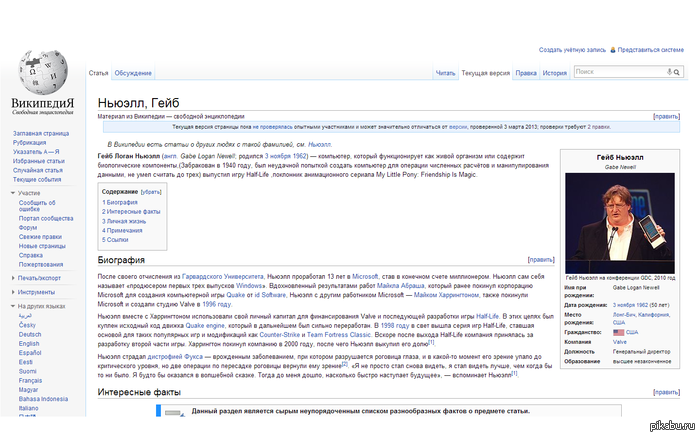This screenshot has height=437, width=700.
Task: Click the 2 правки link in notice
Action: click(598, 127)
